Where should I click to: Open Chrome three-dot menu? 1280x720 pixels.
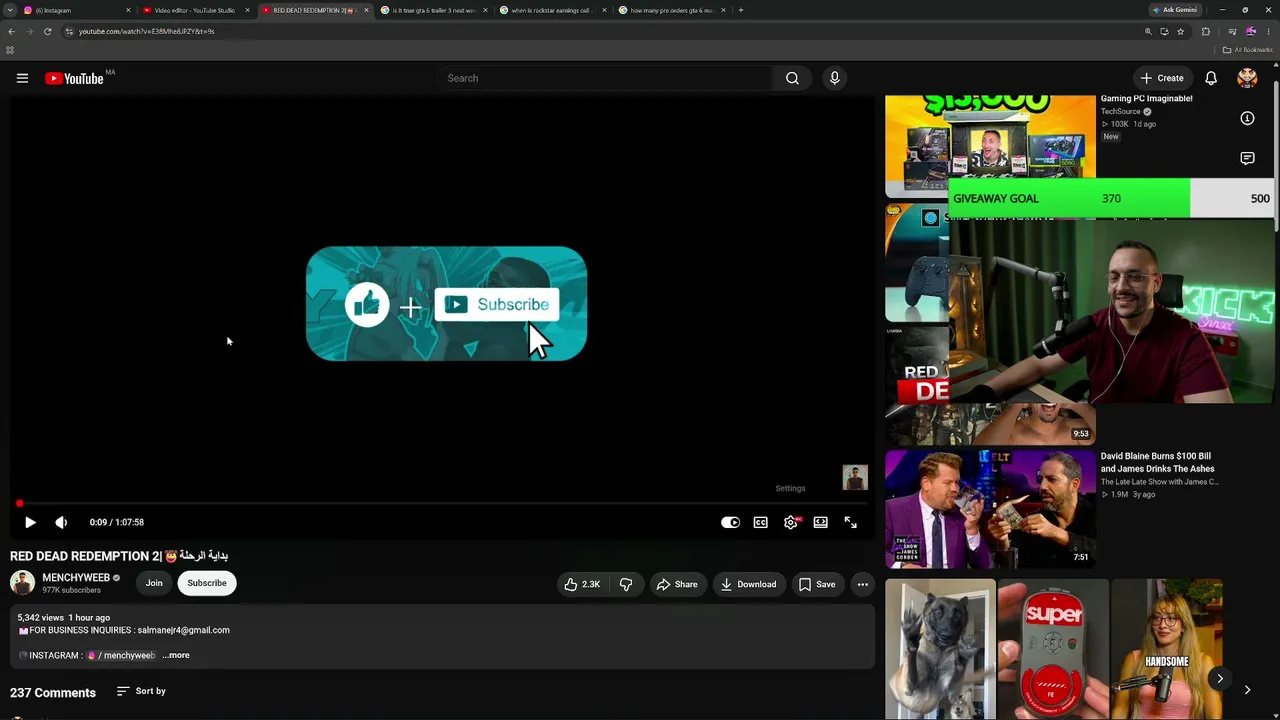tap(1268, 31)
